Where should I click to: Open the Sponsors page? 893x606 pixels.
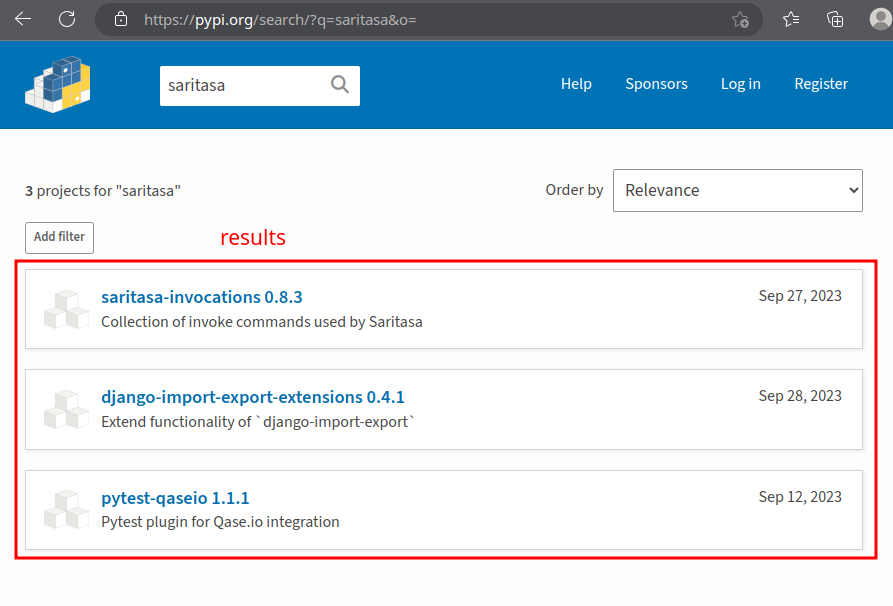pyautogui.click(x=657, y=84)
